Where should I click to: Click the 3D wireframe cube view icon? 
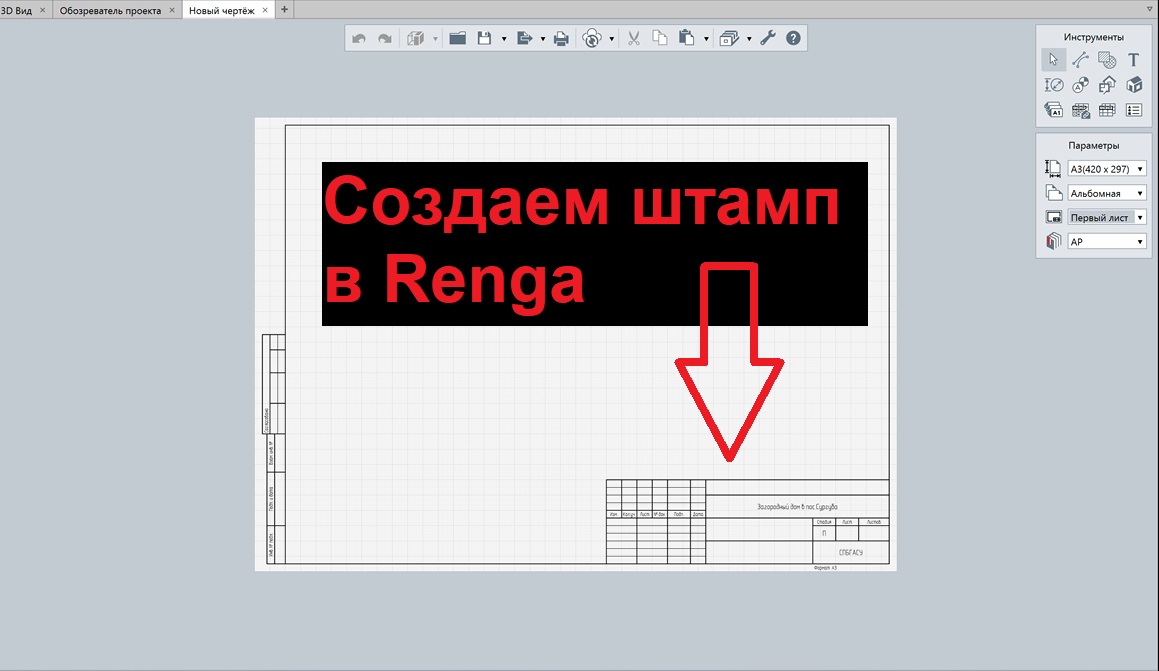(x=415, y=38)
